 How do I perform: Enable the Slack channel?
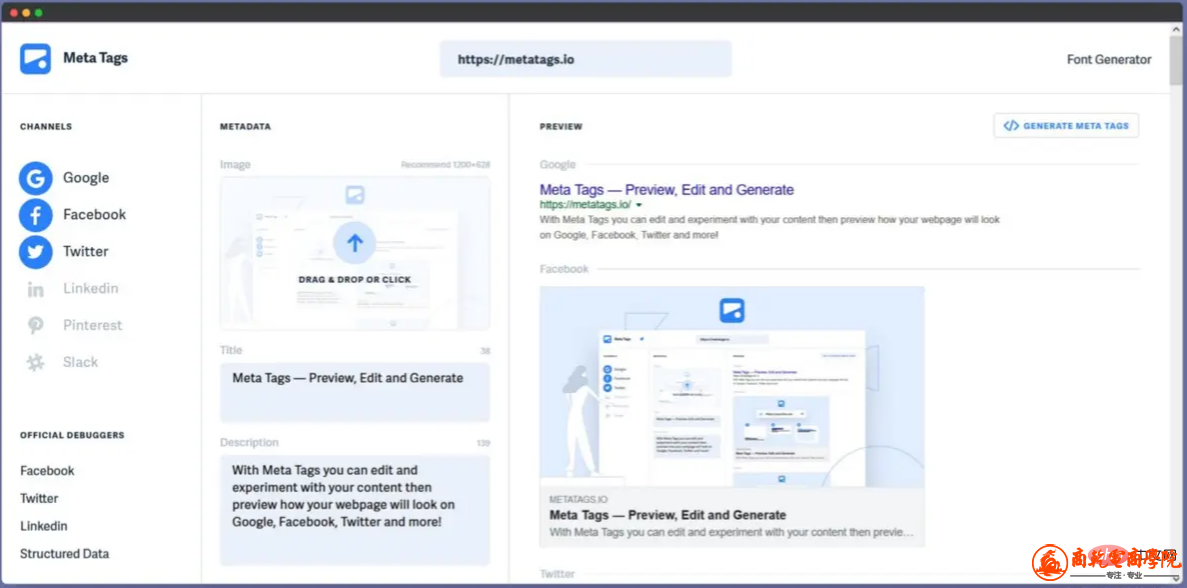(62, 362)
